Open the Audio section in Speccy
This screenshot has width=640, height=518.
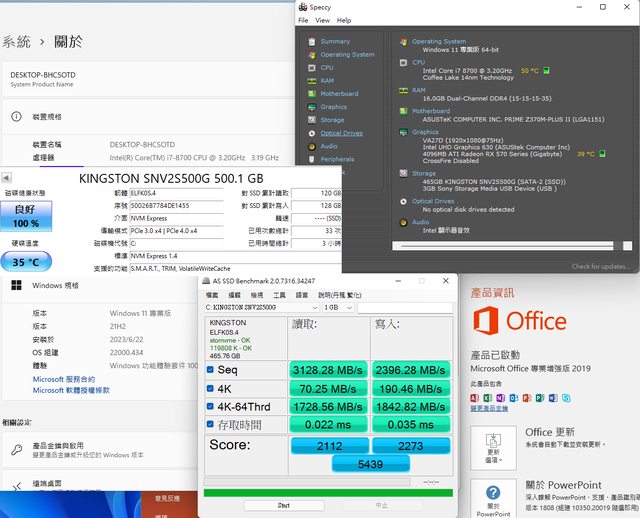tap(328, 146)
